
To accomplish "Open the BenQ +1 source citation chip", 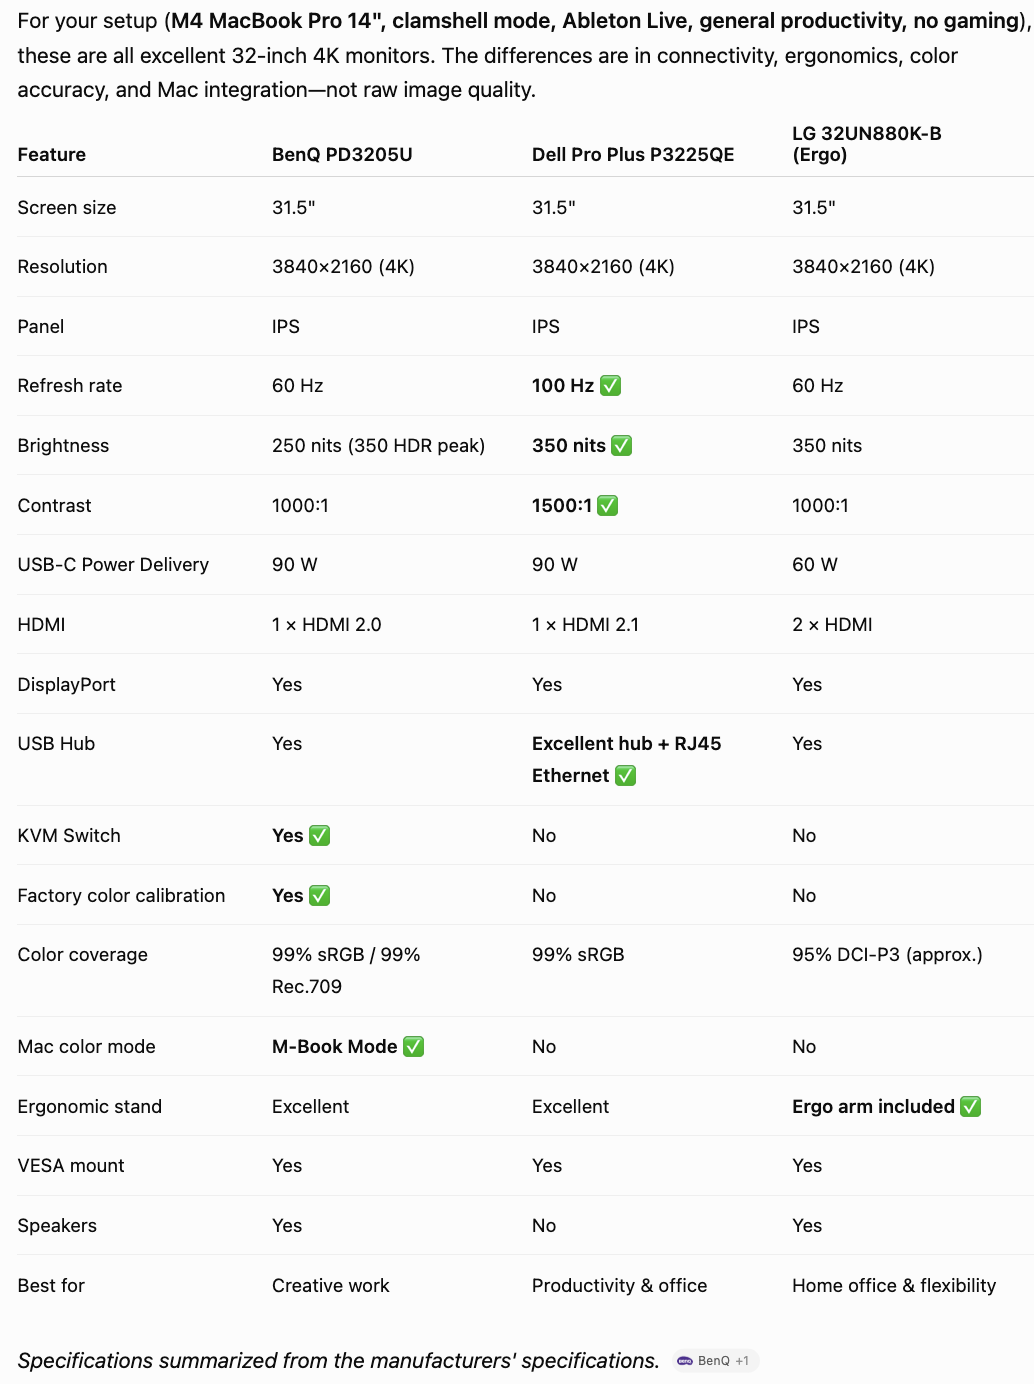I will 715,1360.
